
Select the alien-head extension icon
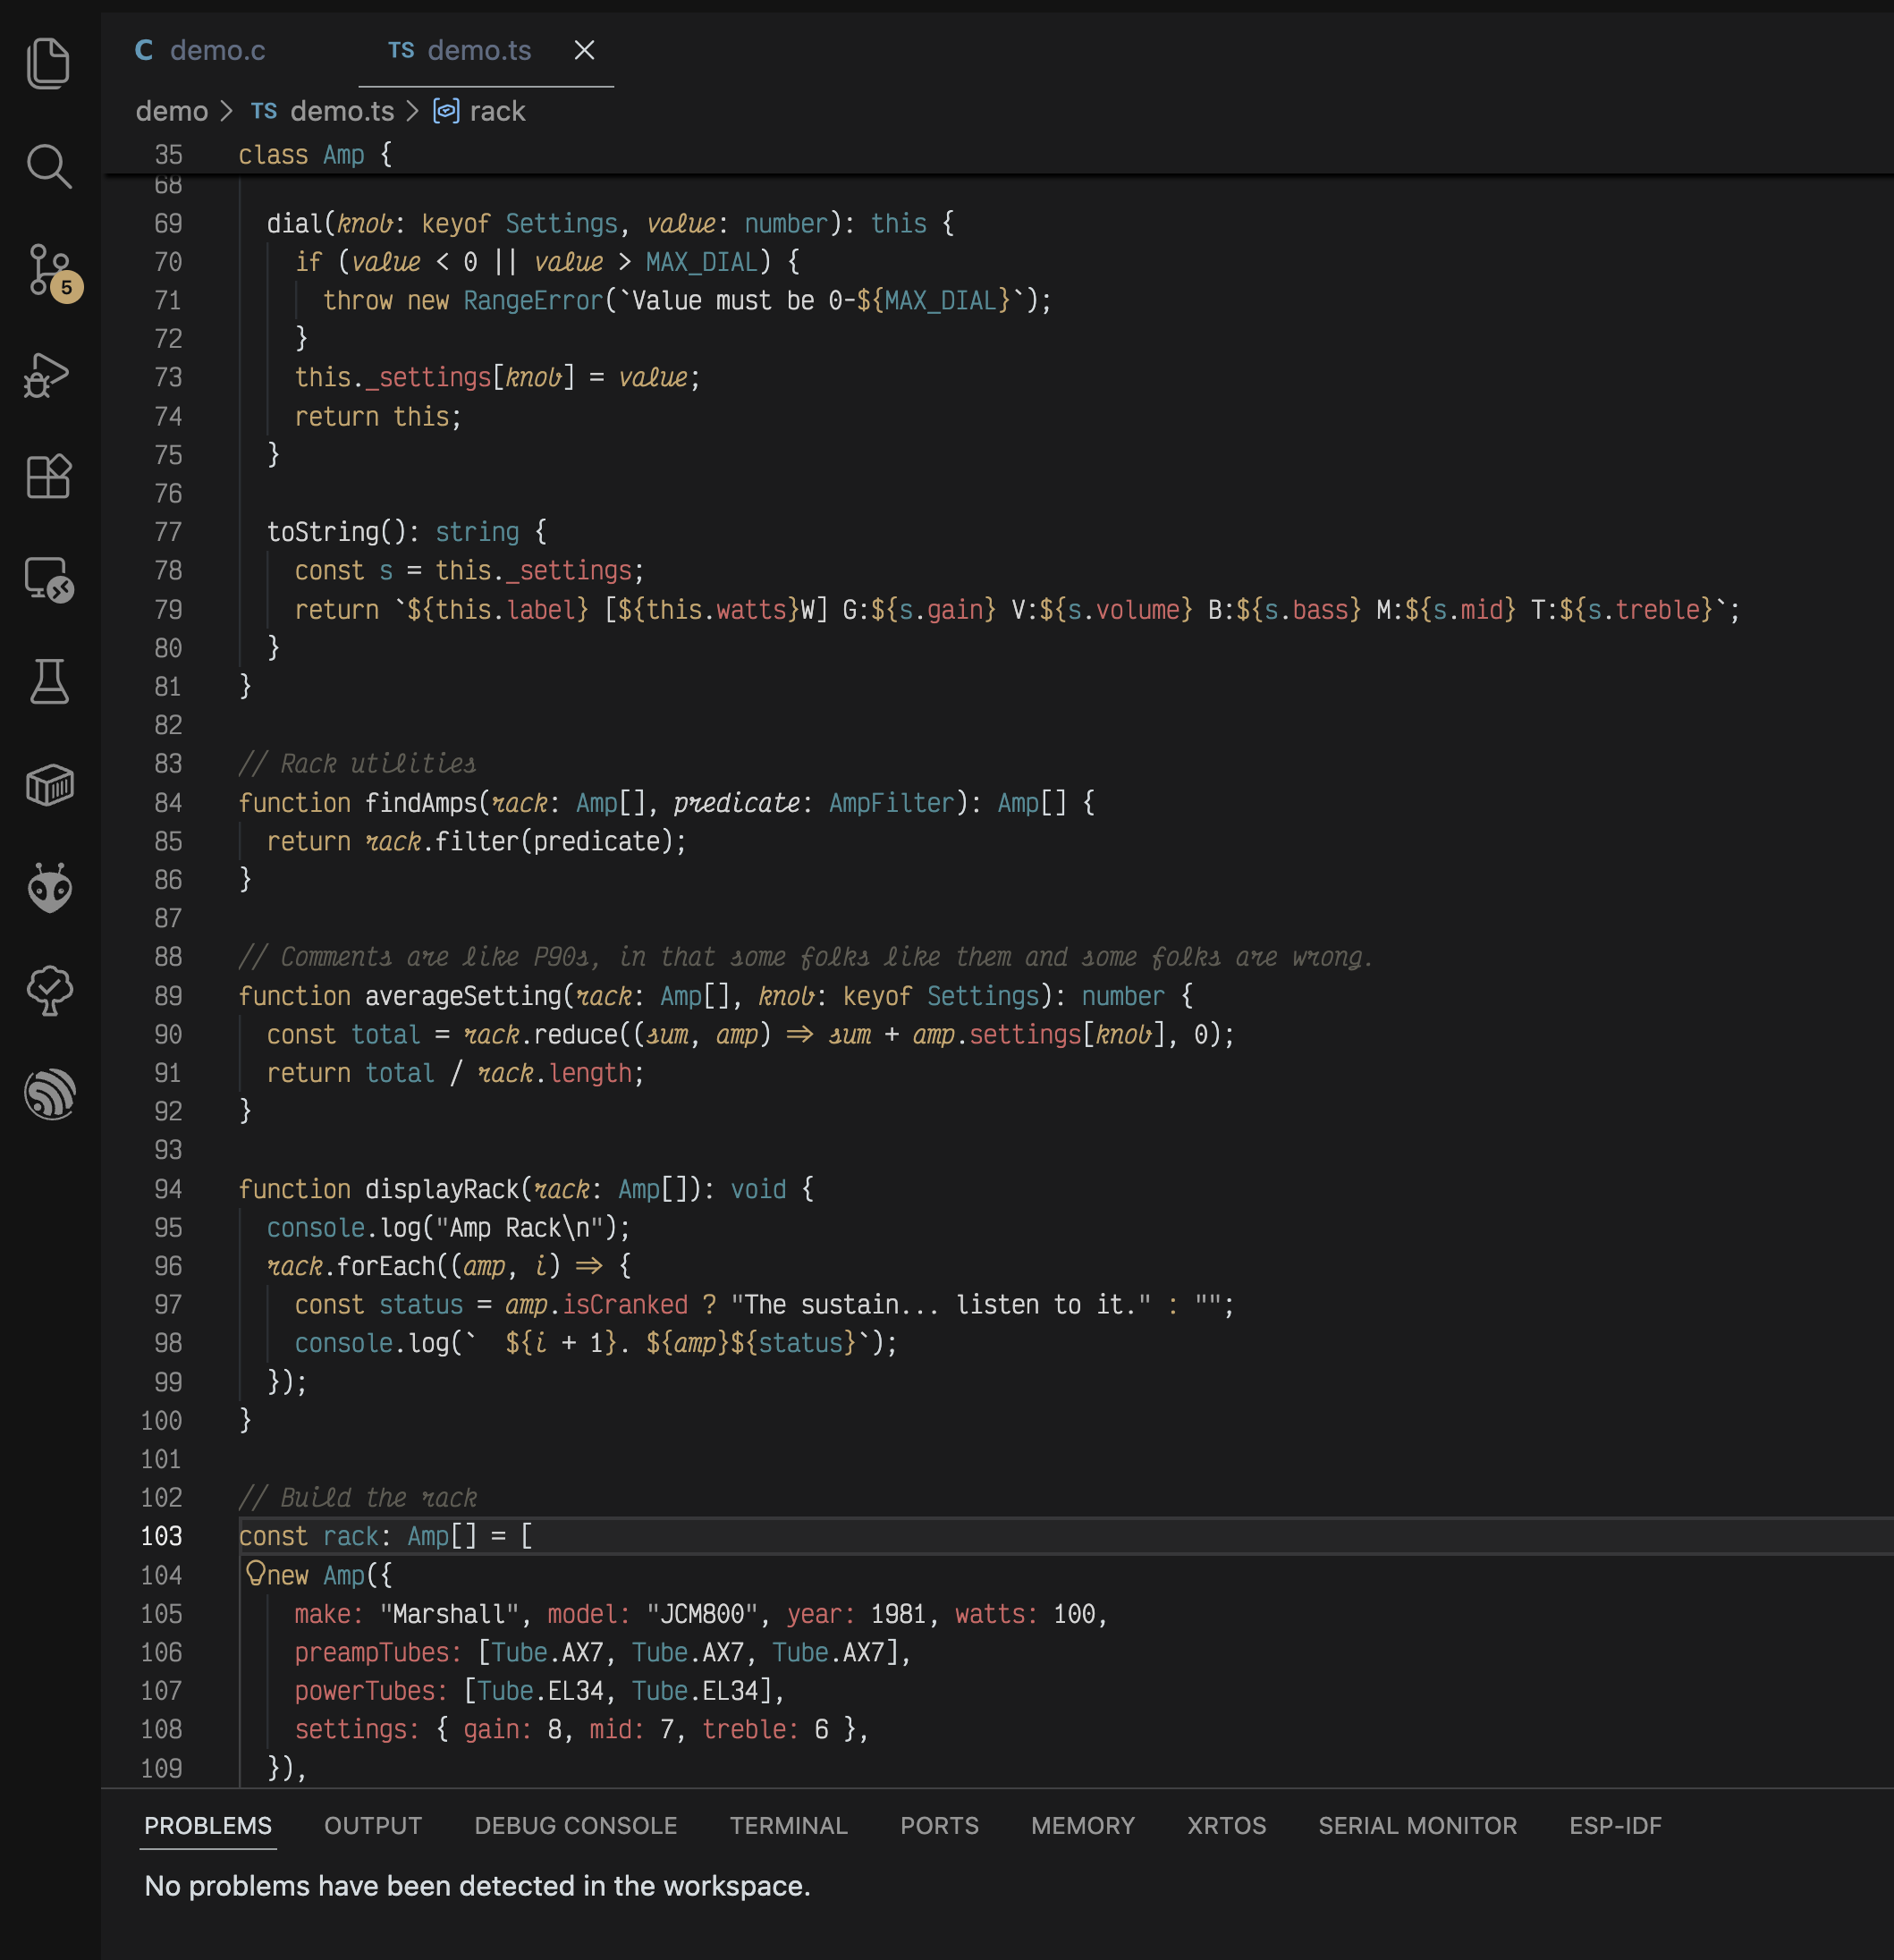pyautogui.click(x=49, y=889)
